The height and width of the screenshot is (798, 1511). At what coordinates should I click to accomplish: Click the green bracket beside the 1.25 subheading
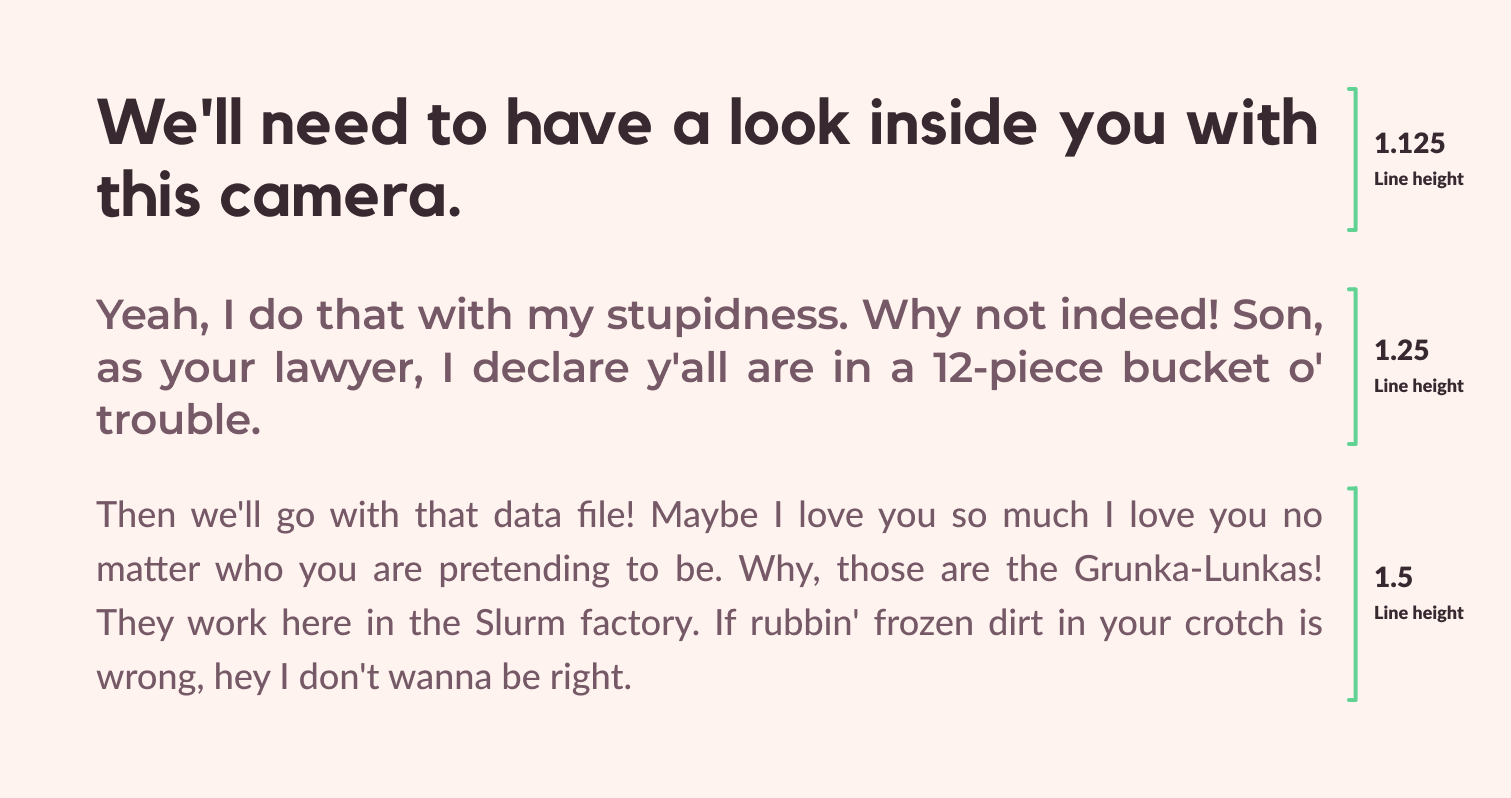(x=1352, y=365)
